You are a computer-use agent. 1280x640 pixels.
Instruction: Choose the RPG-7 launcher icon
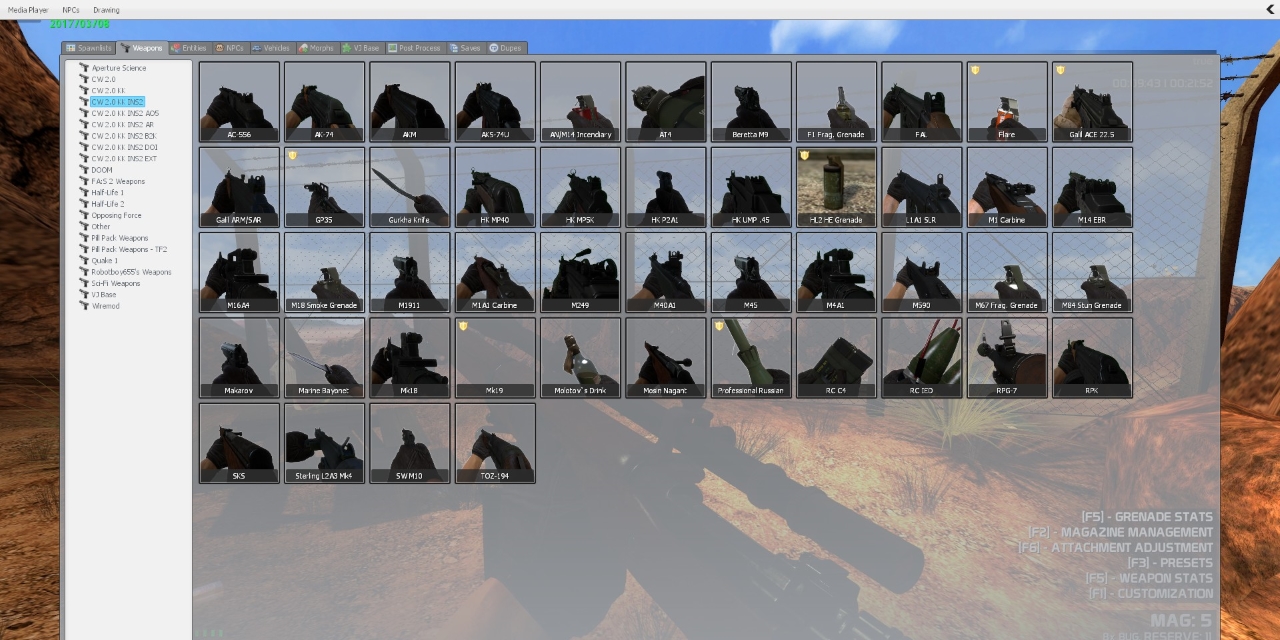tap(1007, 358)
